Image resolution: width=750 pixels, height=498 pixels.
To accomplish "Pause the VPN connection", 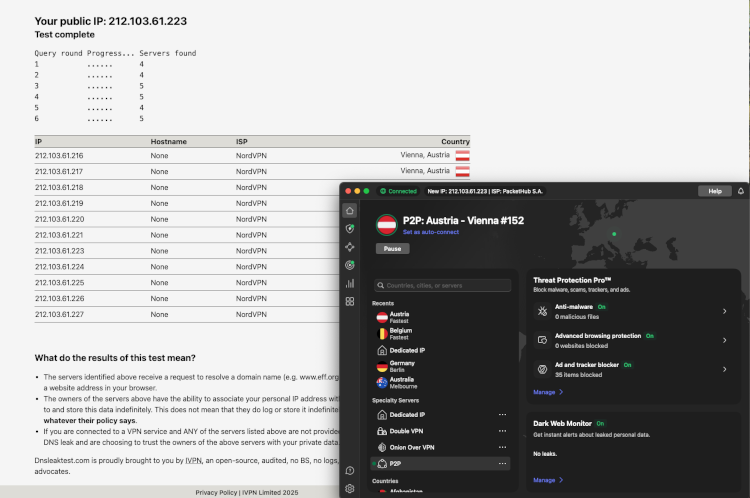I will pos(392,249).
